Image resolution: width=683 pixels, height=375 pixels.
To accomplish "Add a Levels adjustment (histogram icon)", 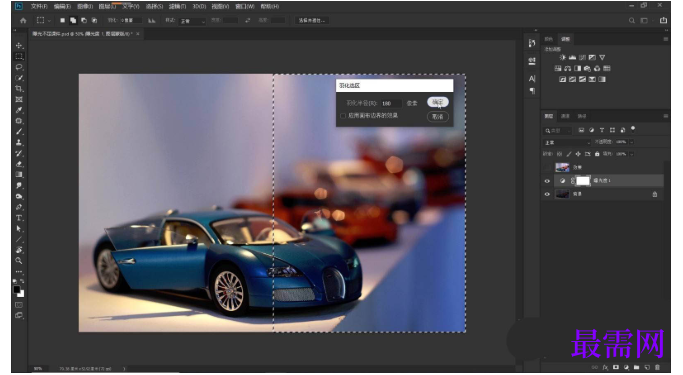I will 572,57.
